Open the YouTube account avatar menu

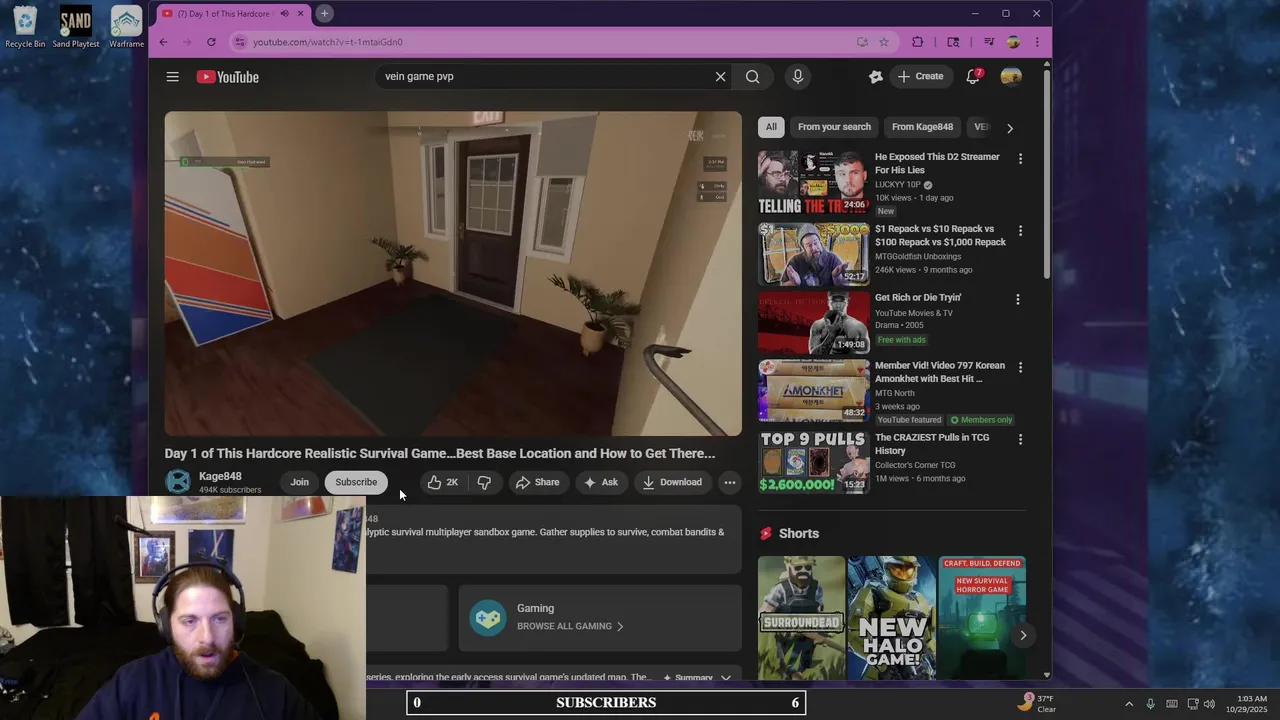click(x=1011, y=76)
